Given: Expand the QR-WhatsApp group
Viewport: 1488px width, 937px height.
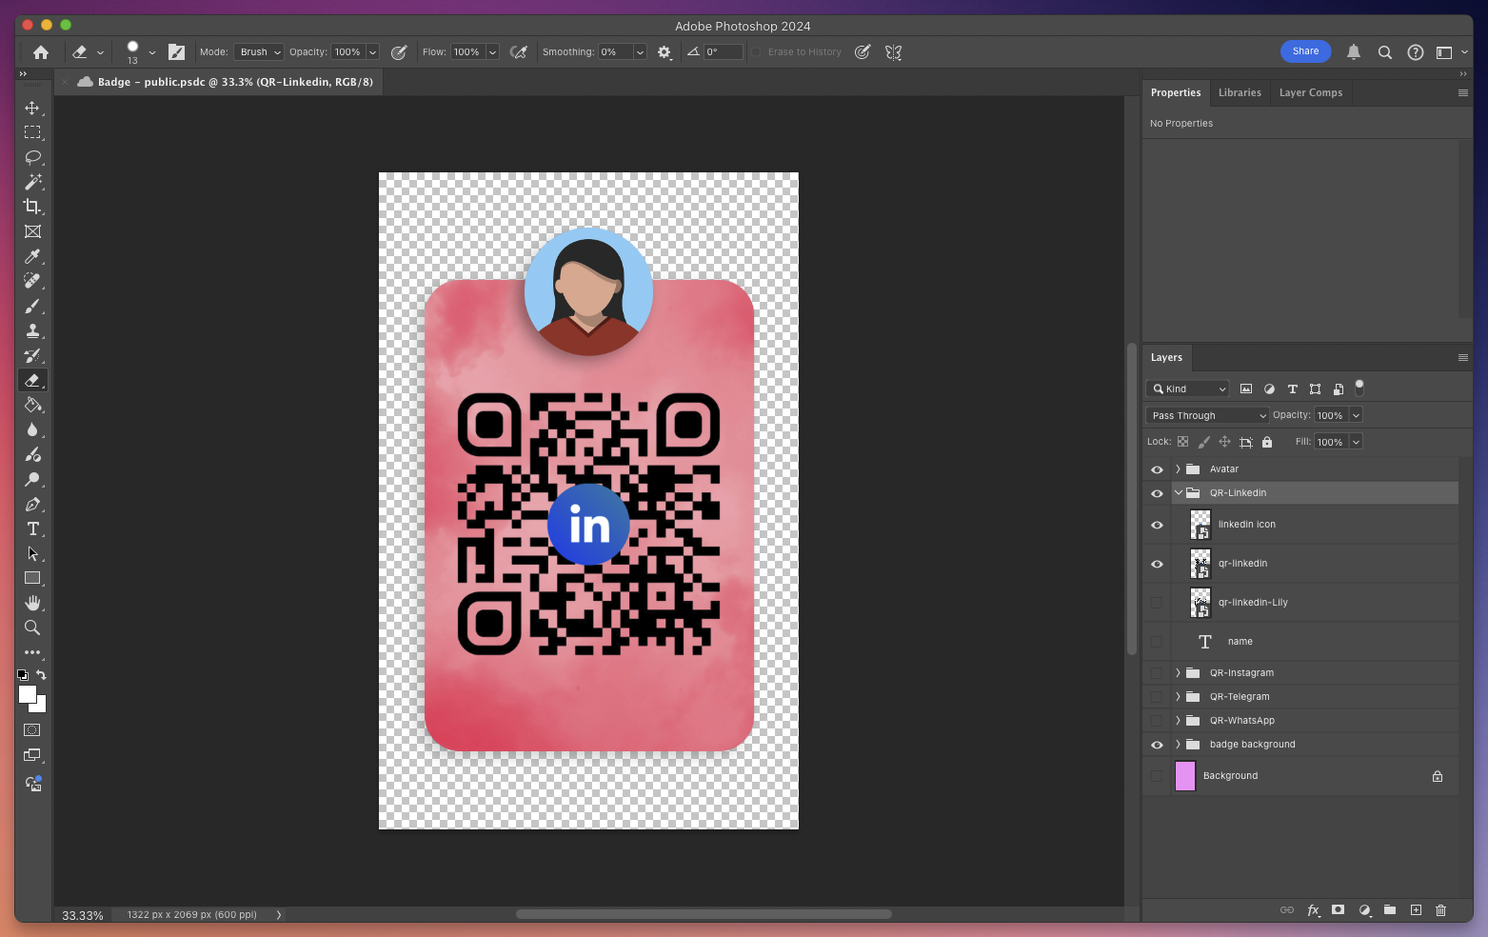Looking at the screenshot, I should pos(1178,721).
